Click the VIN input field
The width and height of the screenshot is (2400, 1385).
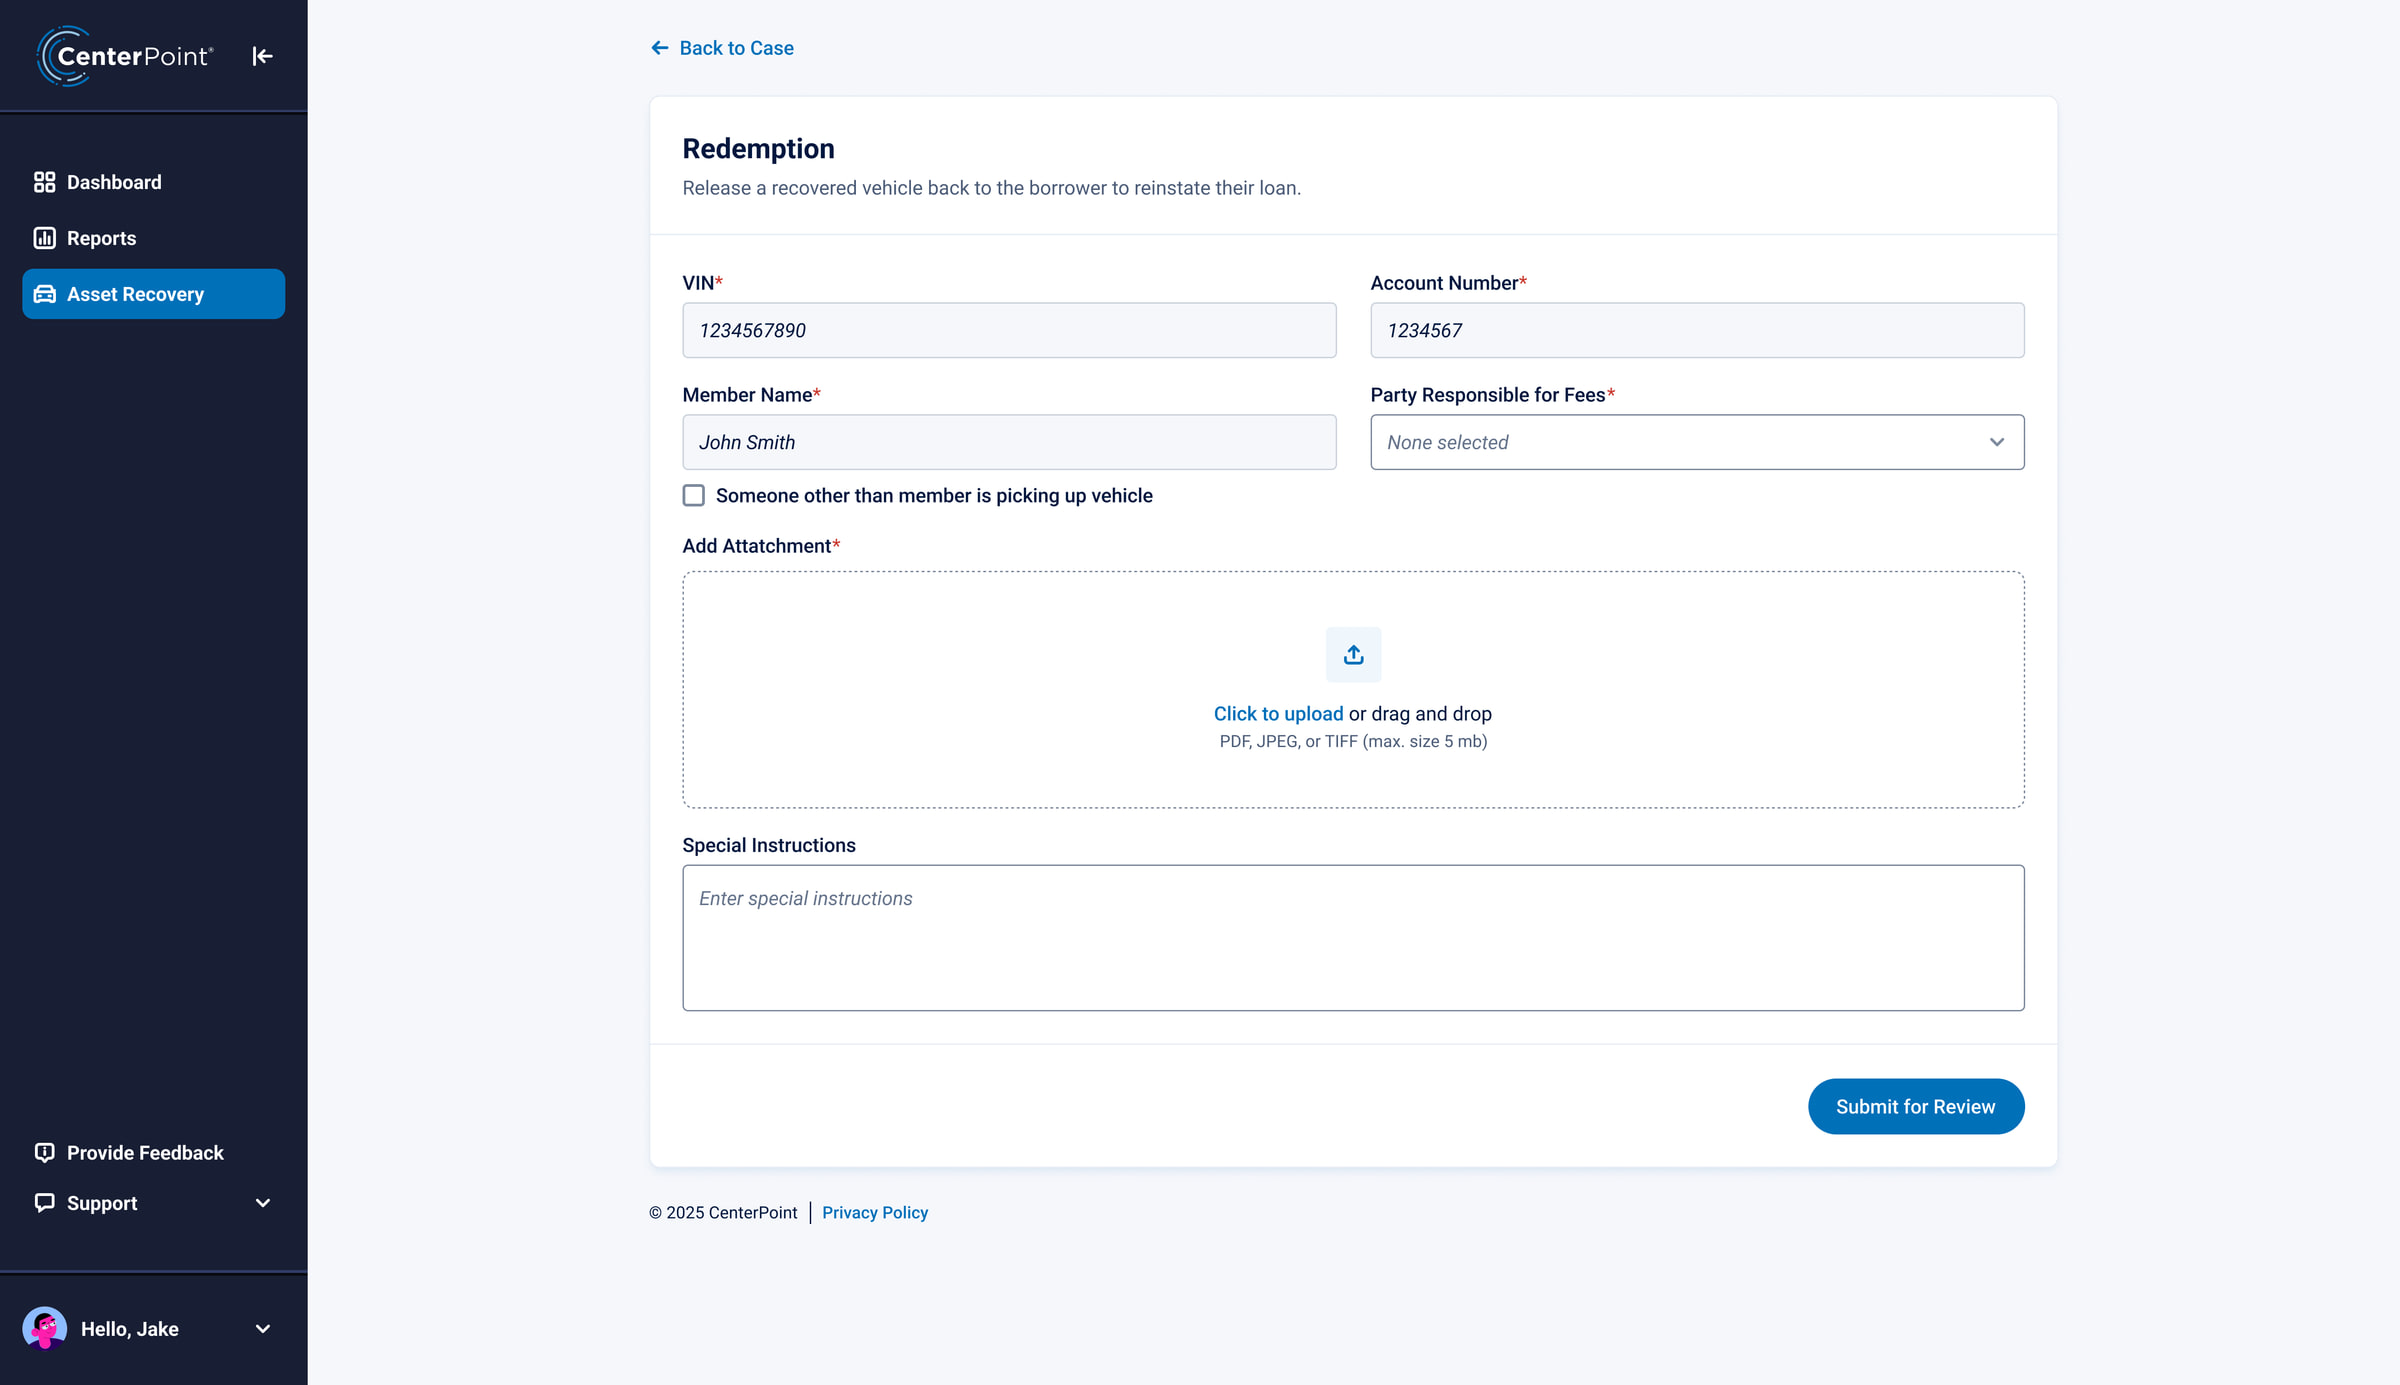(1009, 330)
